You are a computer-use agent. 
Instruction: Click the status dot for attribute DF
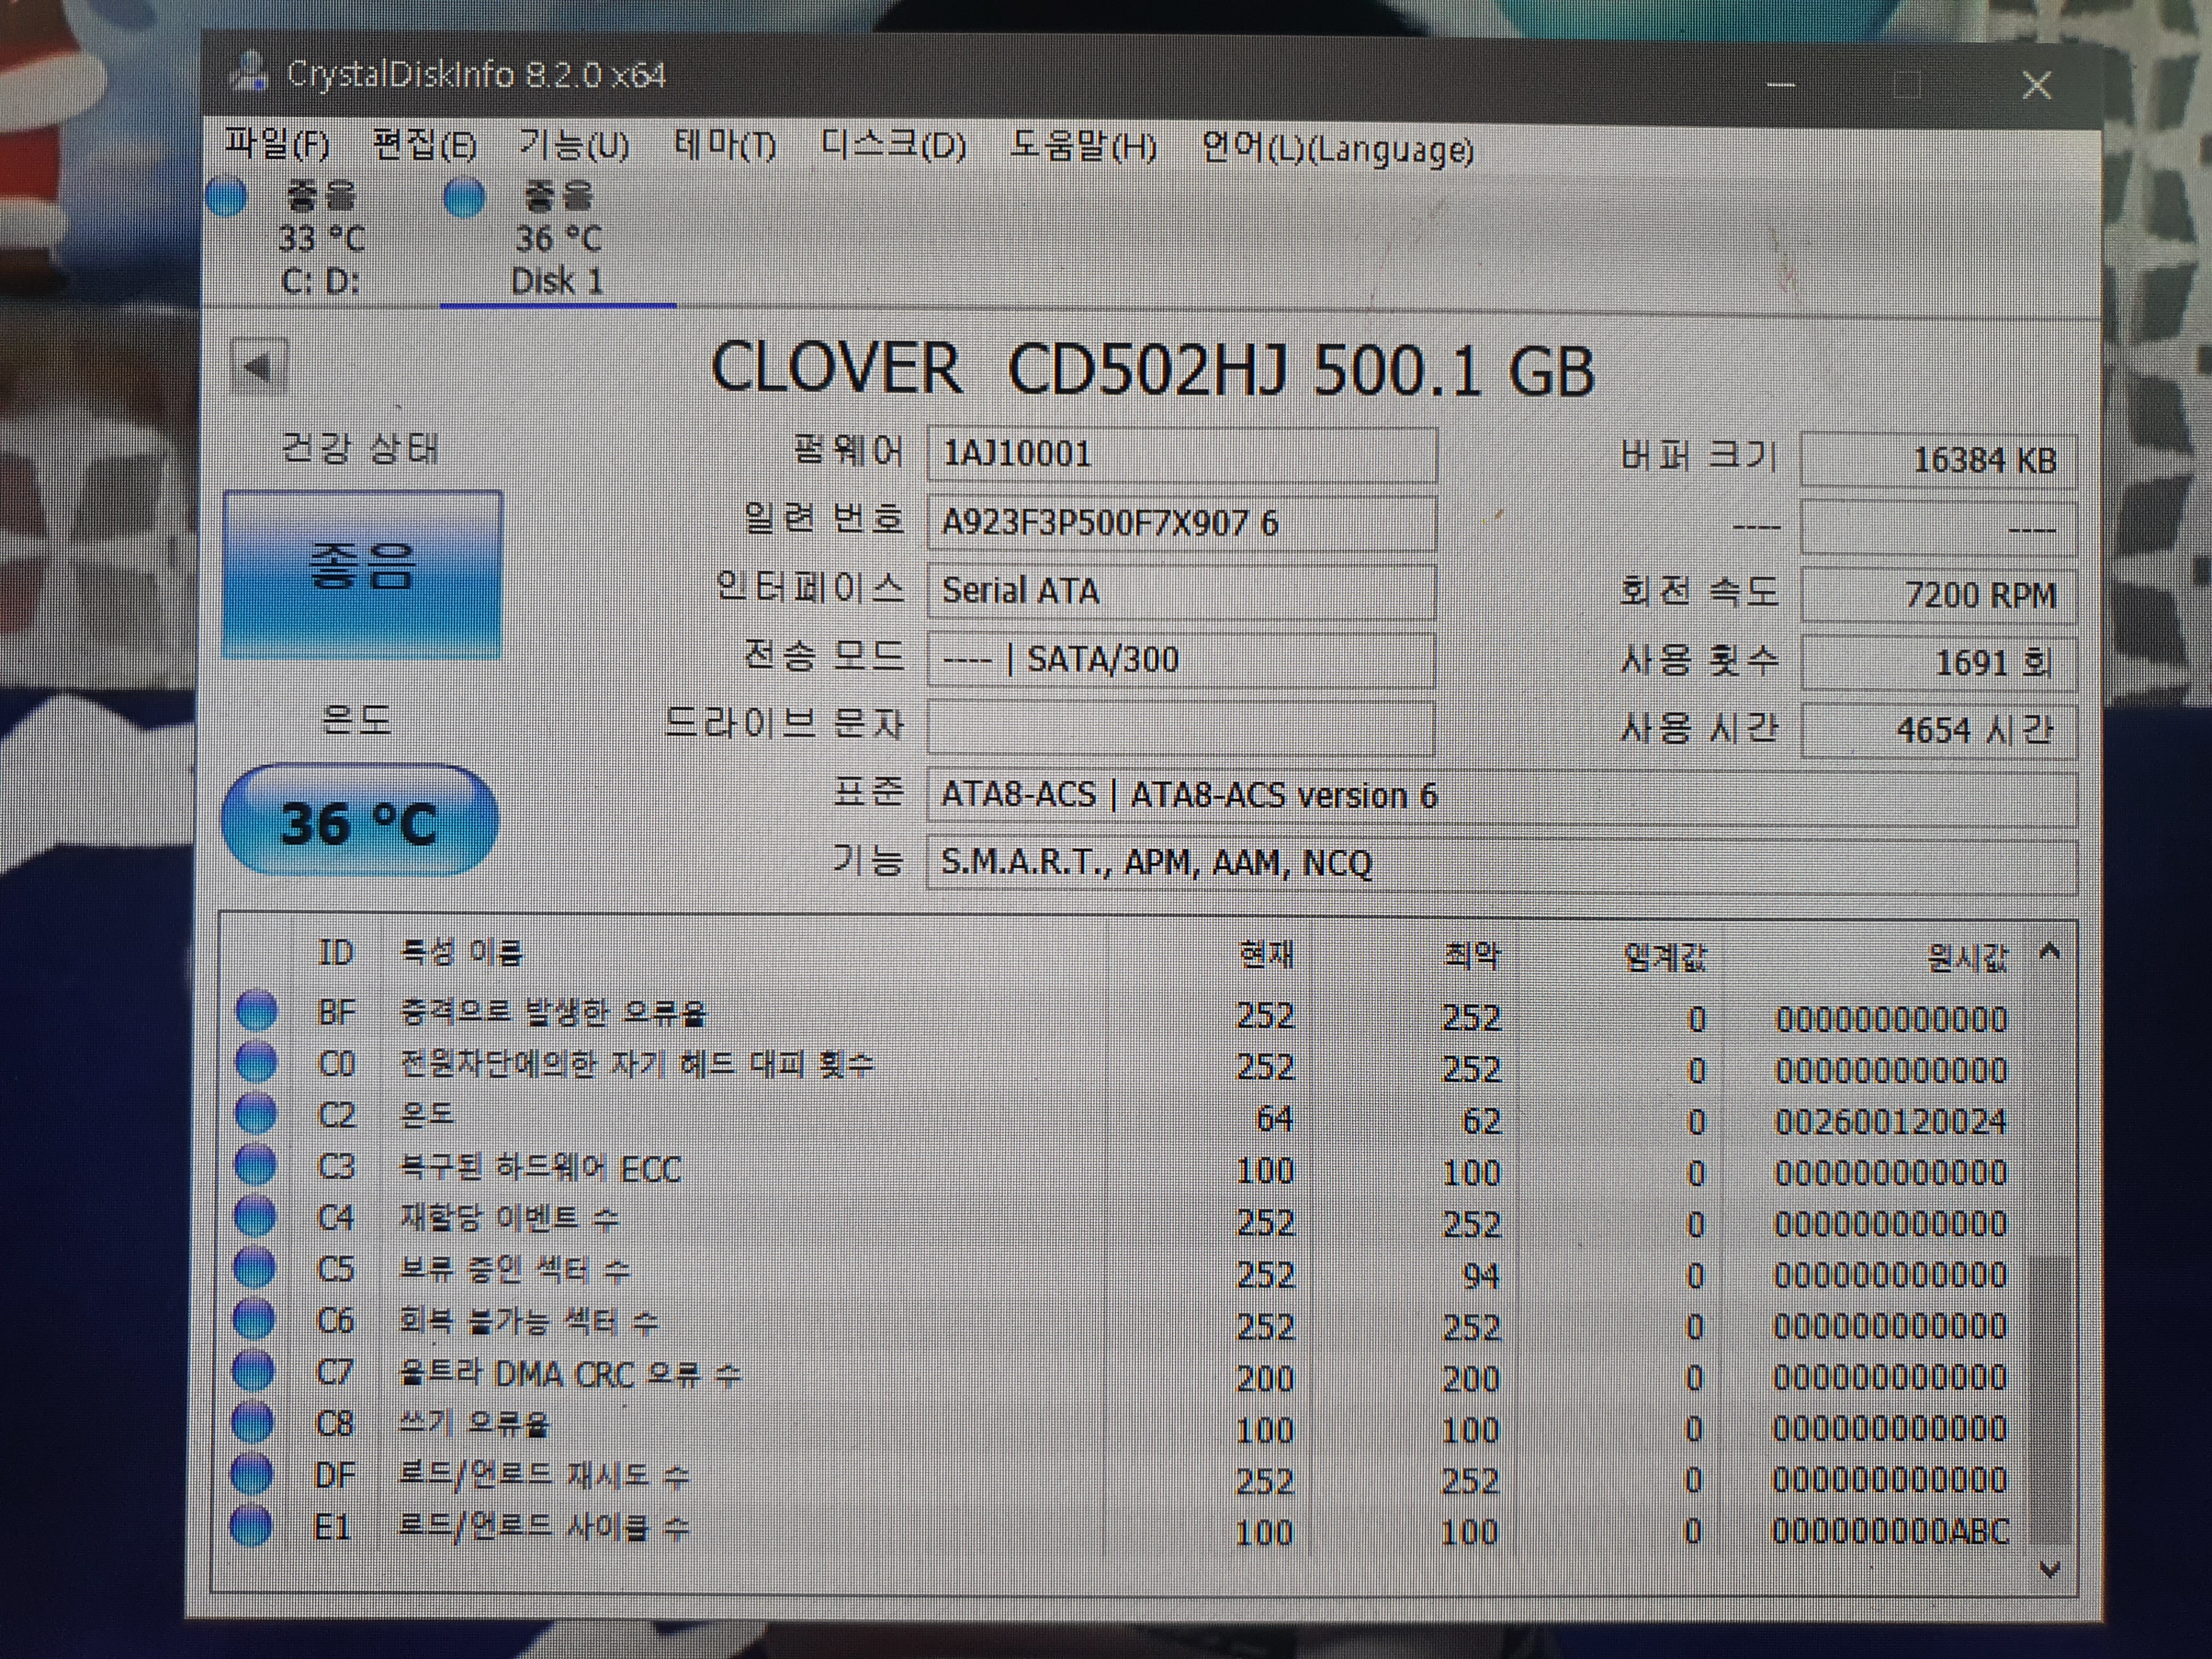[x=252, y=1473]
